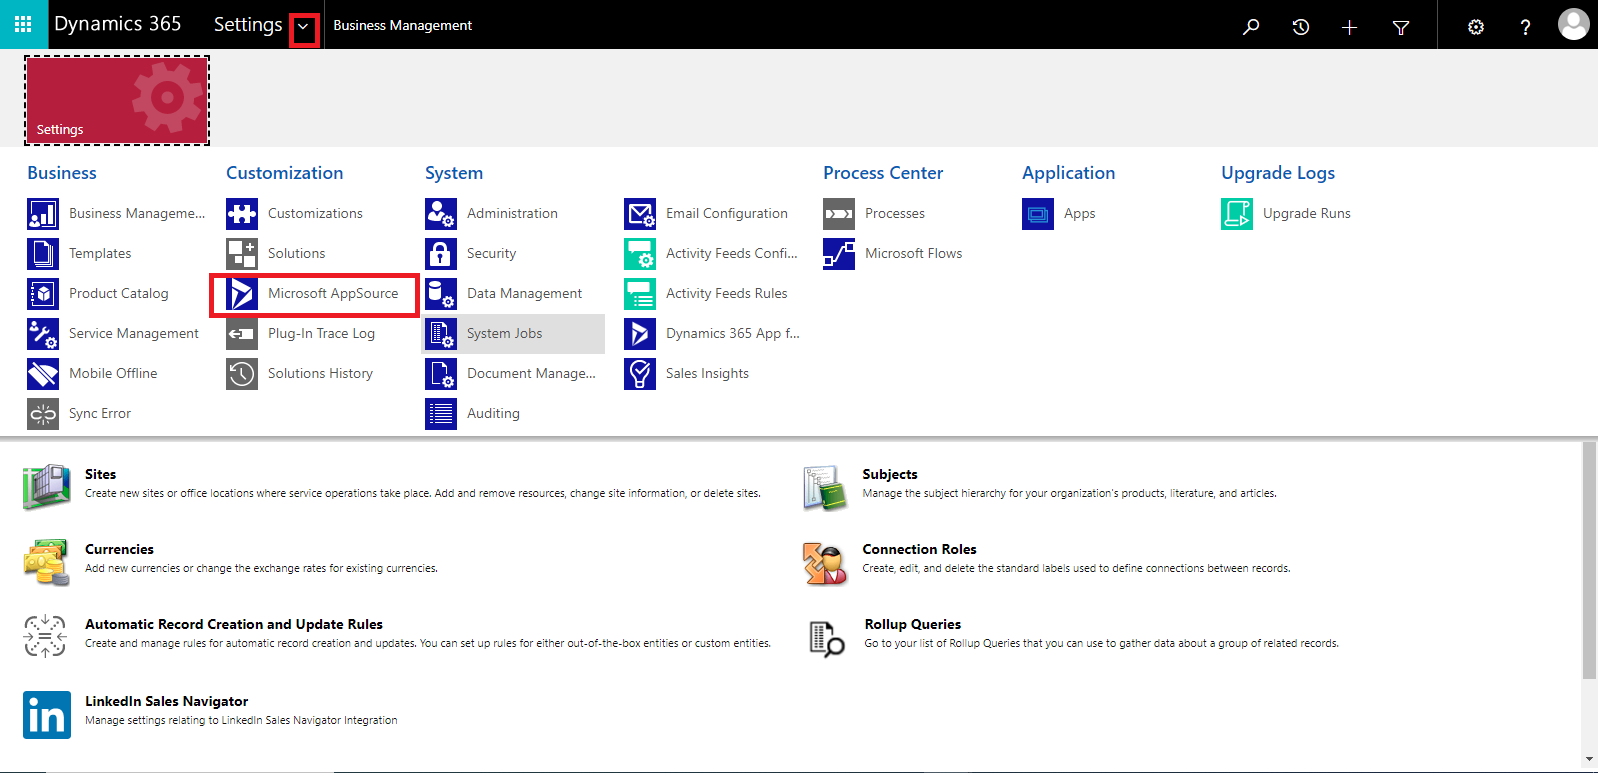The image size is (1598, 773).
Task: Open Solutions History clock icon
Action: (x=242, y=374)
